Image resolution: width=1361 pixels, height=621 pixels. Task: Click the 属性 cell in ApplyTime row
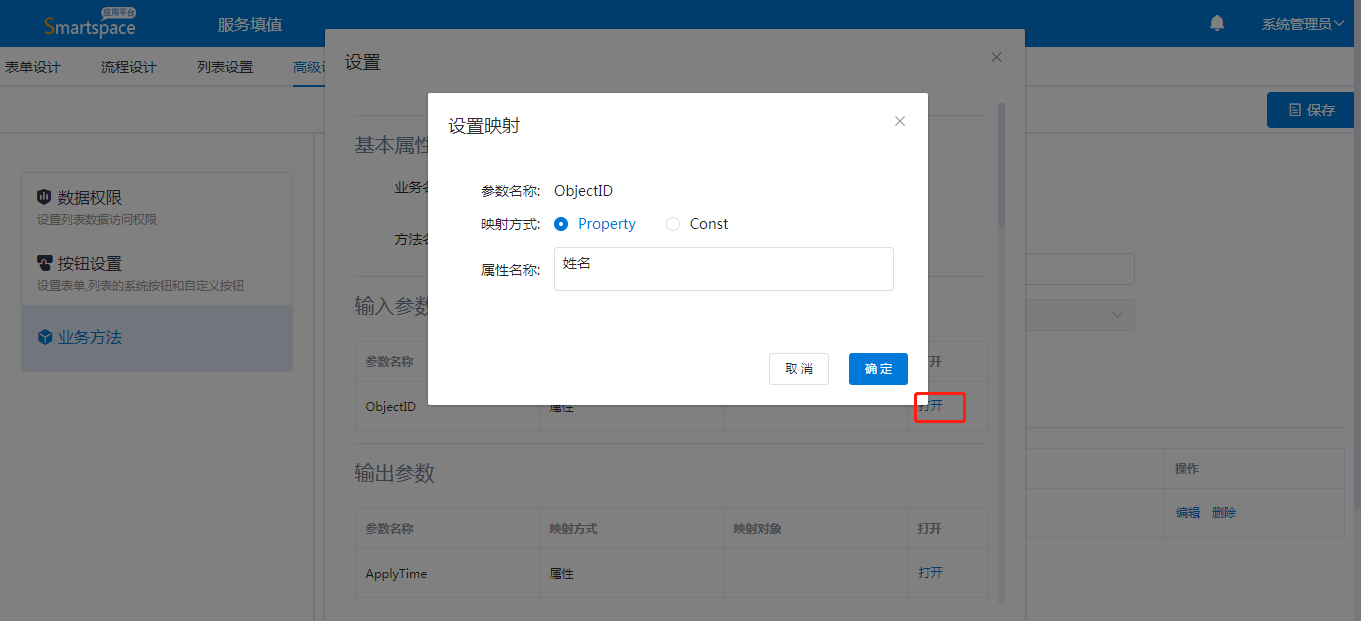[631, 574]
